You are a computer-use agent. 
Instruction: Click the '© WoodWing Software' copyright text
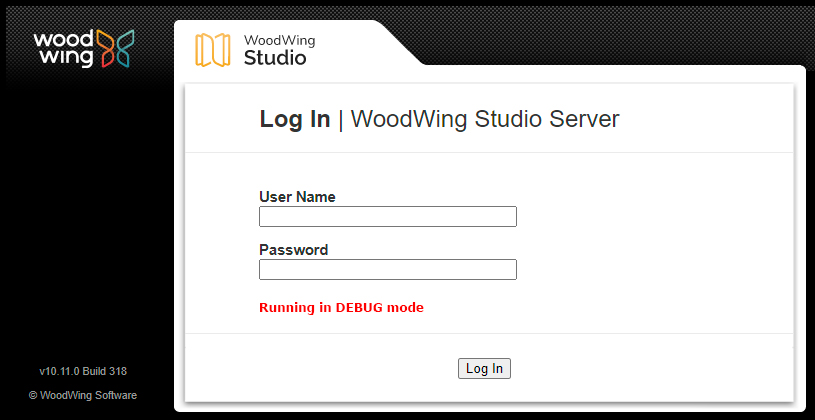(x=83, y=396)
